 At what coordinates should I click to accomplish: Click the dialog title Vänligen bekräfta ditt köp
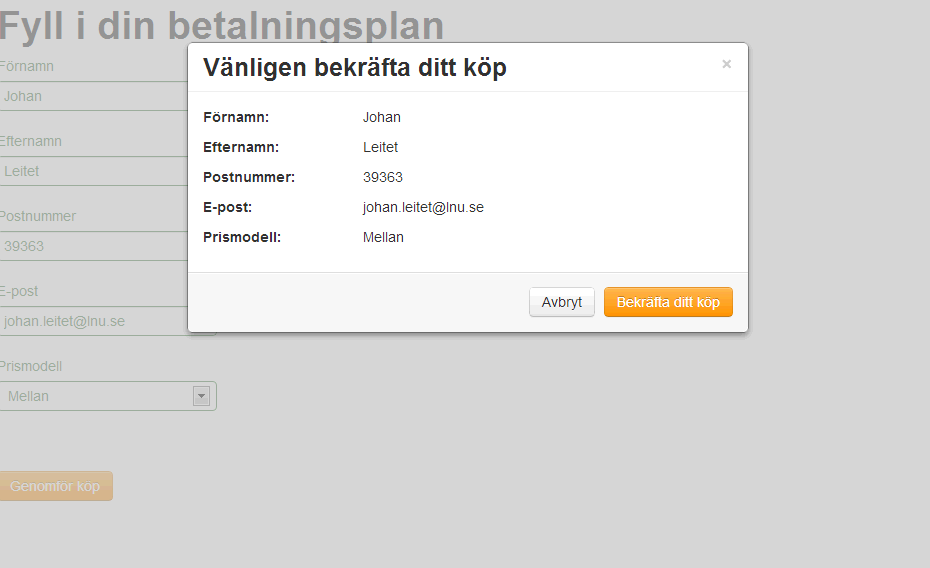coord(355,68)
